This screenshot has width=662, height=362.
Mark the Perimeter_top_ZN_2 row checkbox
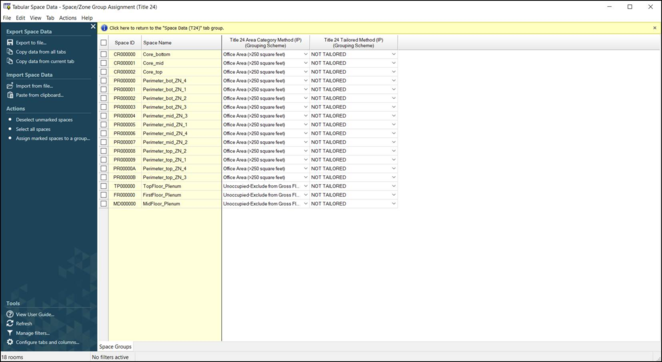click(103, 151)
